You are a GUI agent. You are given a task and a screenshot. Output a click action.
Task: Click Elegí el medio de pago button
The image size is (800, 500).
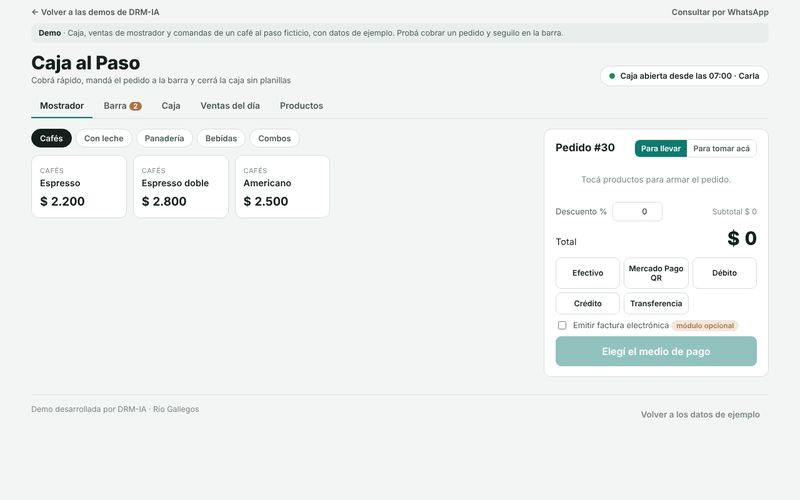click(x=656, y=351)
